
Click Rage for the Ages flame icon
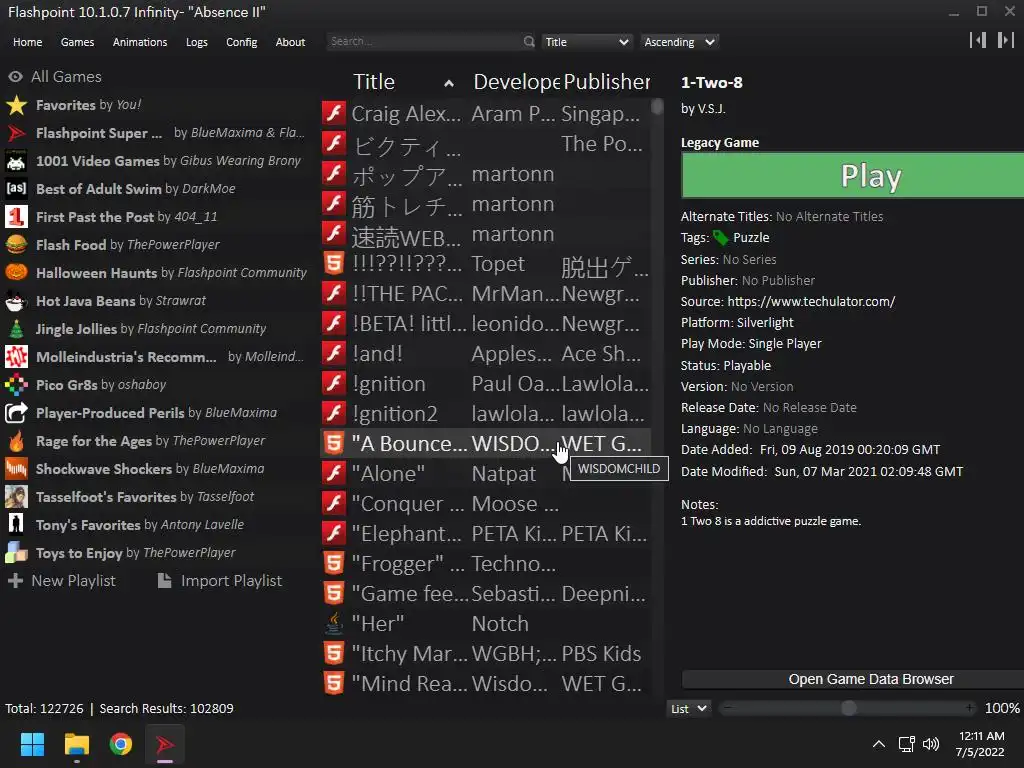click(16, 441)
